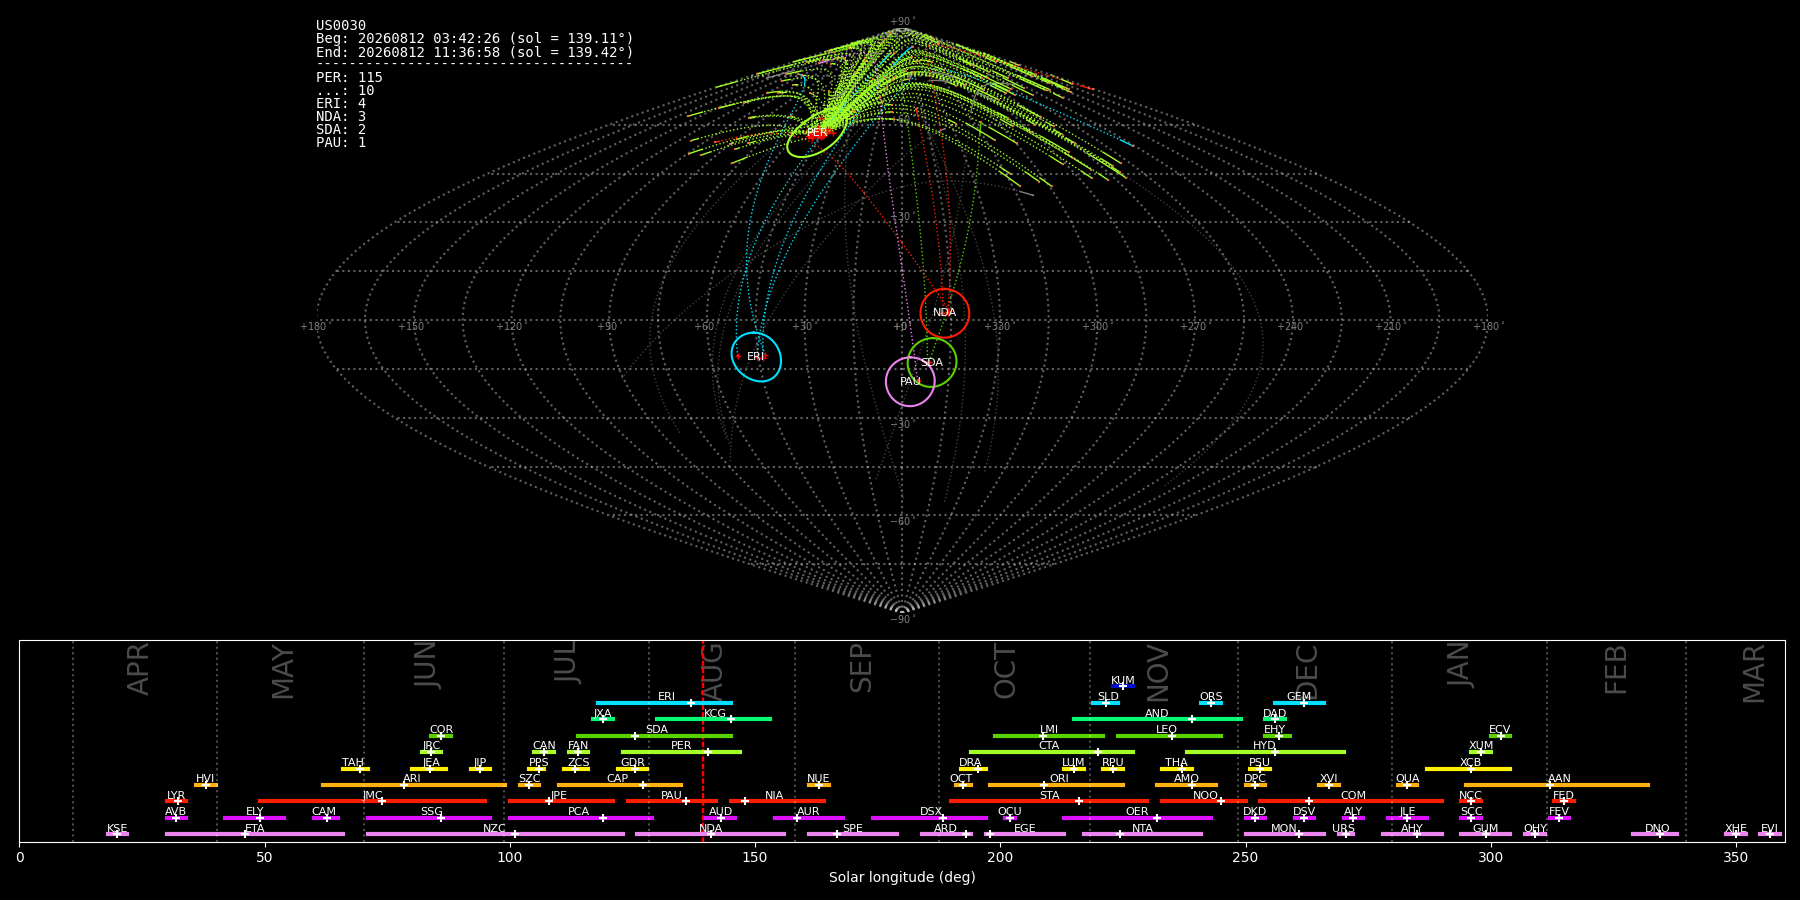1800x900 pixels.
Task: Click the station ID text US0030
Action: 341,26
